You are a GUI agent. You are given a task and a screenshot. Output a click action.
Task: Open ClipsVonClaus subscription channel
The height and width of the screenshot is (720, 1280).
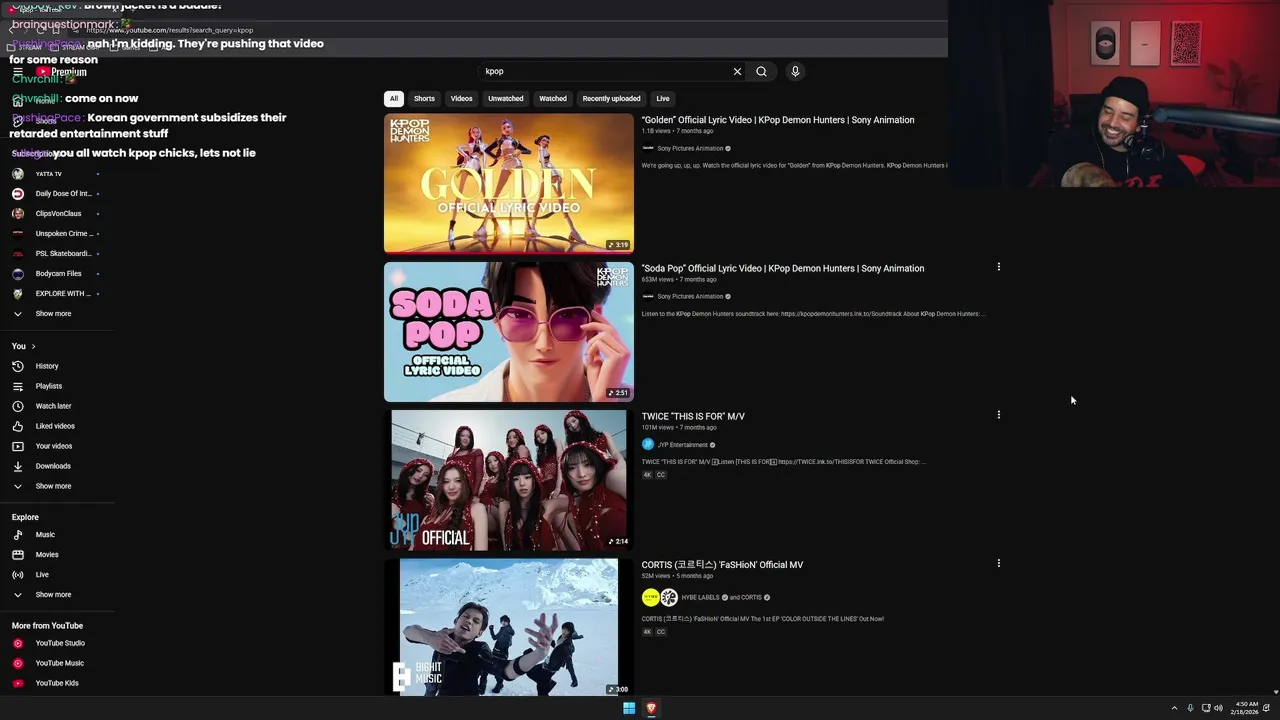58,214
